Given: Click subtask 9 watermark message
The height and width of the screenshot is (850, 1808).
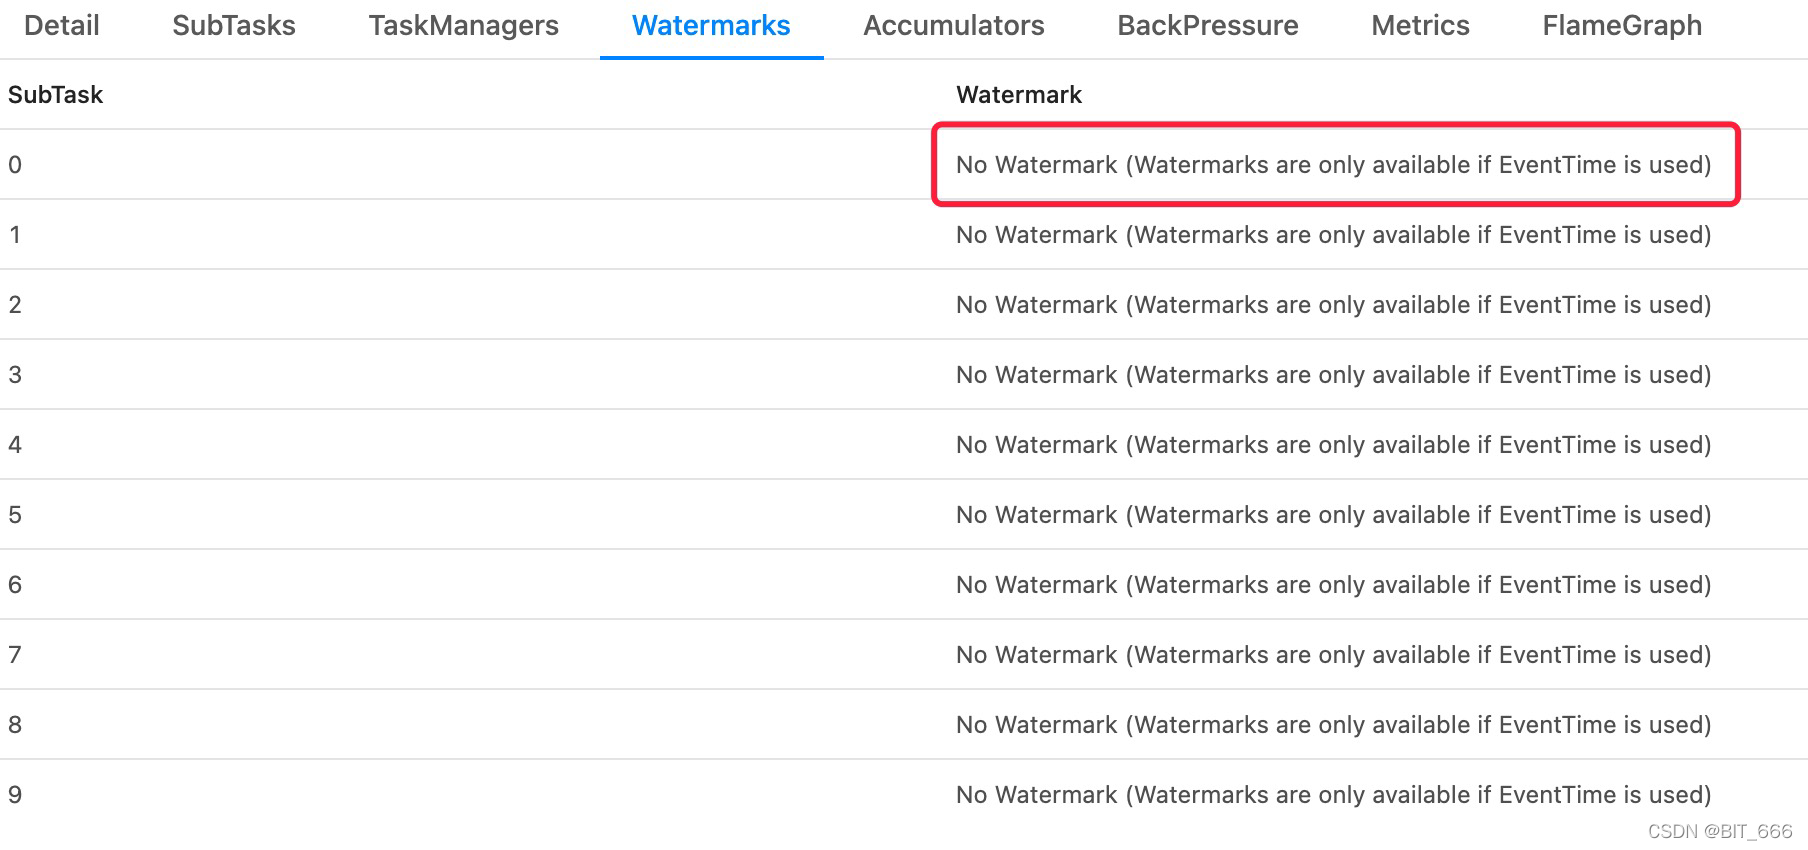Looking at the screenshot, I should (x=1333, y=795).
